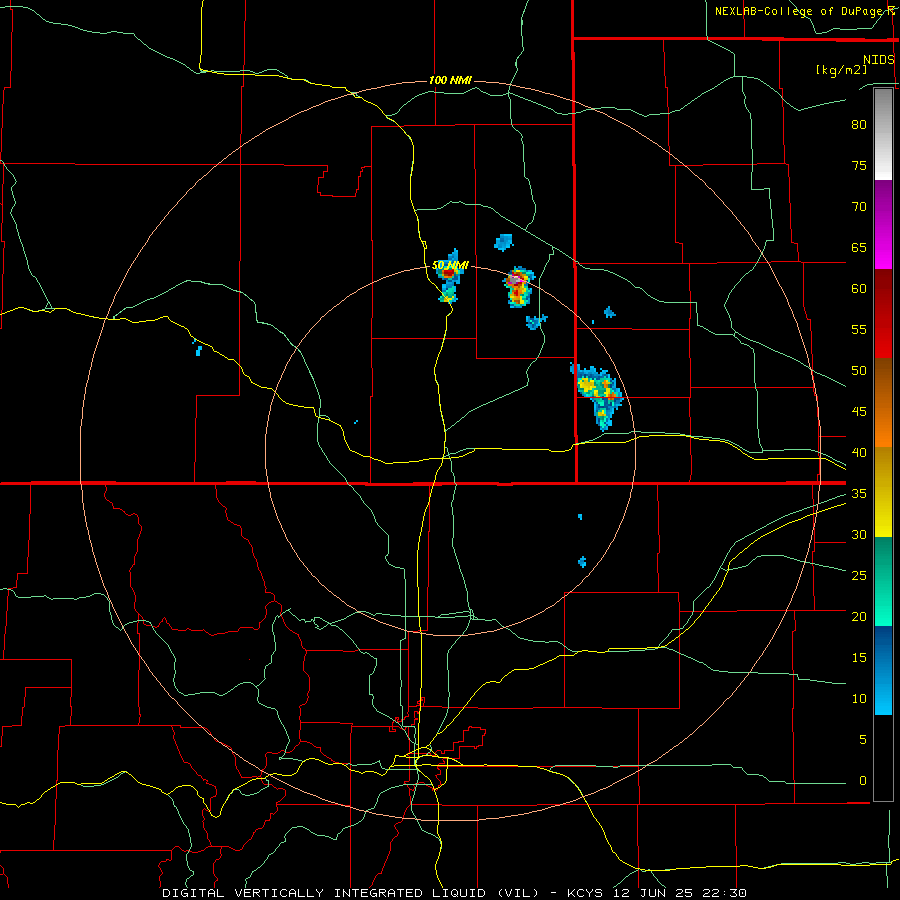Pick the purple-magenta segment of the color scale
This screenshot has width=900, height=900.
pos(883,225)
